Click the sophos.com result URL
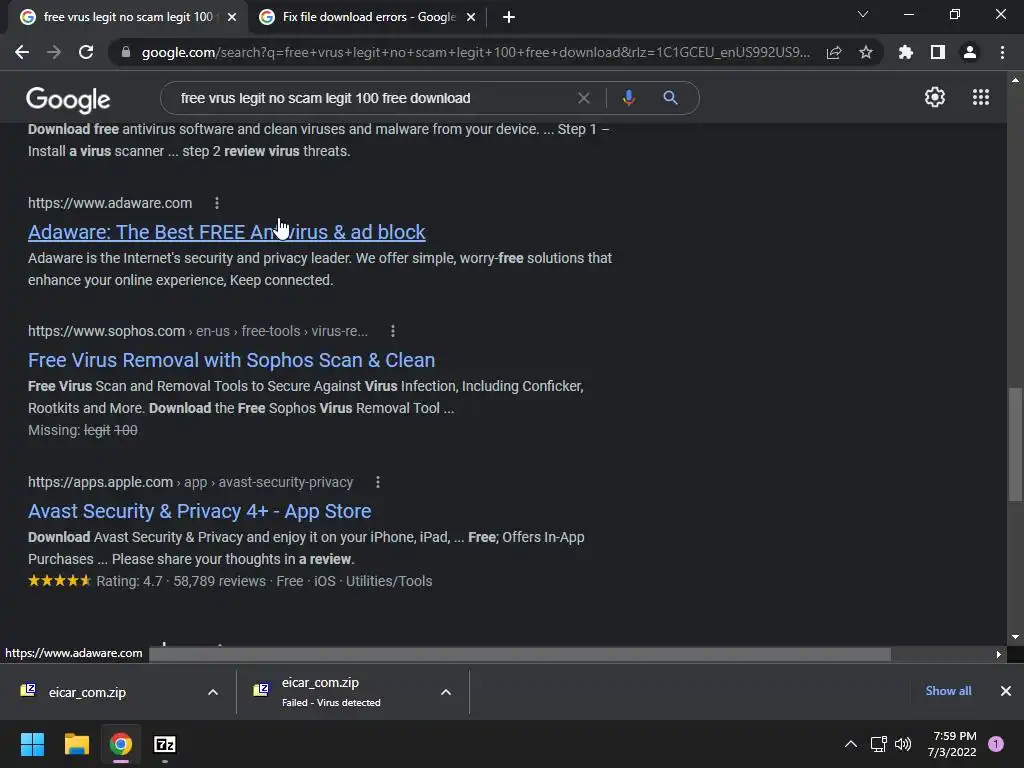The width and height of the screenshot is (1024, 768). (198, 331)
